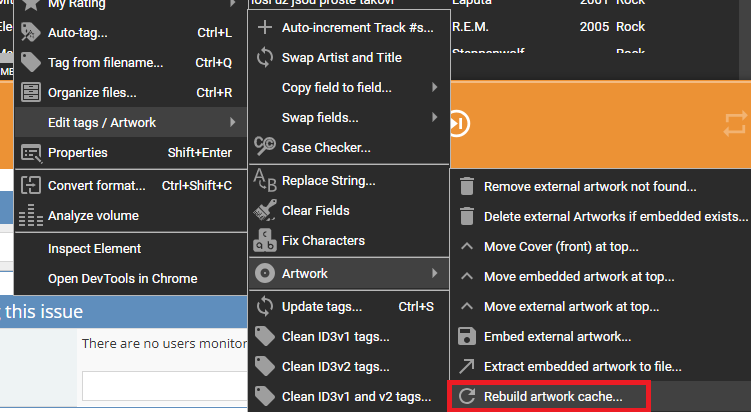Select Tag from filename menu entry
This screenshot has width=751, height=412.
pyautogui.click(x=105, y=63)
